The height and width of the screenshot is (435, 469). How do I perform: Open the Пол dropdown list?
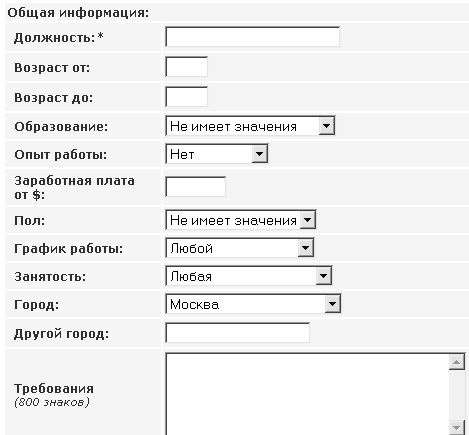click(x=241, y=219)
